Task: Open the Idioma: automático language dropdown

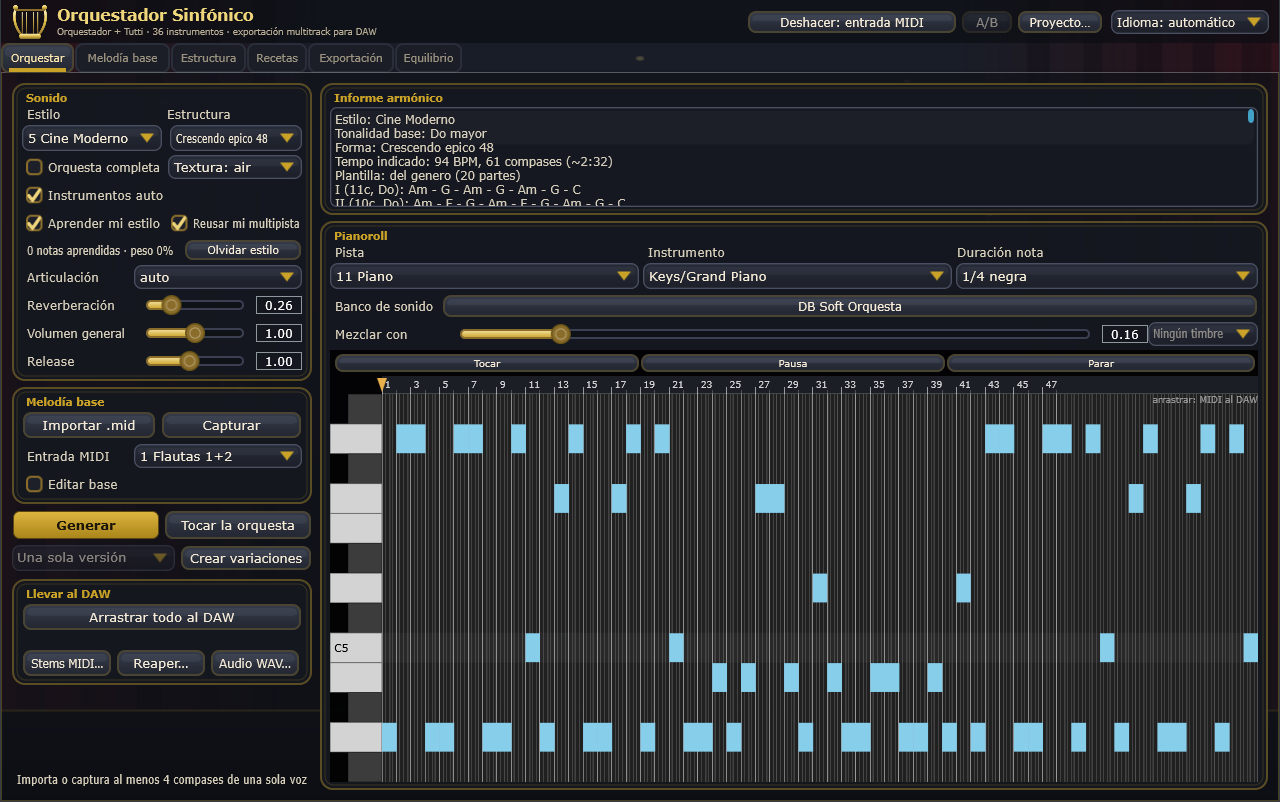Action: click(1190, 22)
